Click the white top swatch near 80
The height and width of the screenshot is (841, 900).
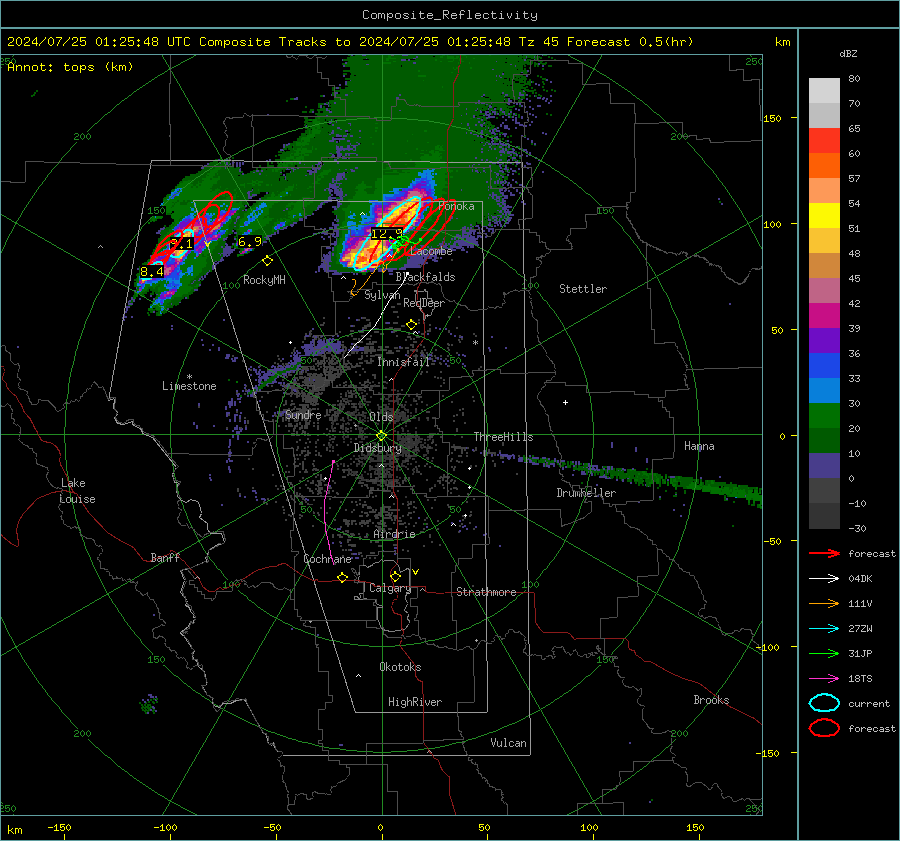824,91
